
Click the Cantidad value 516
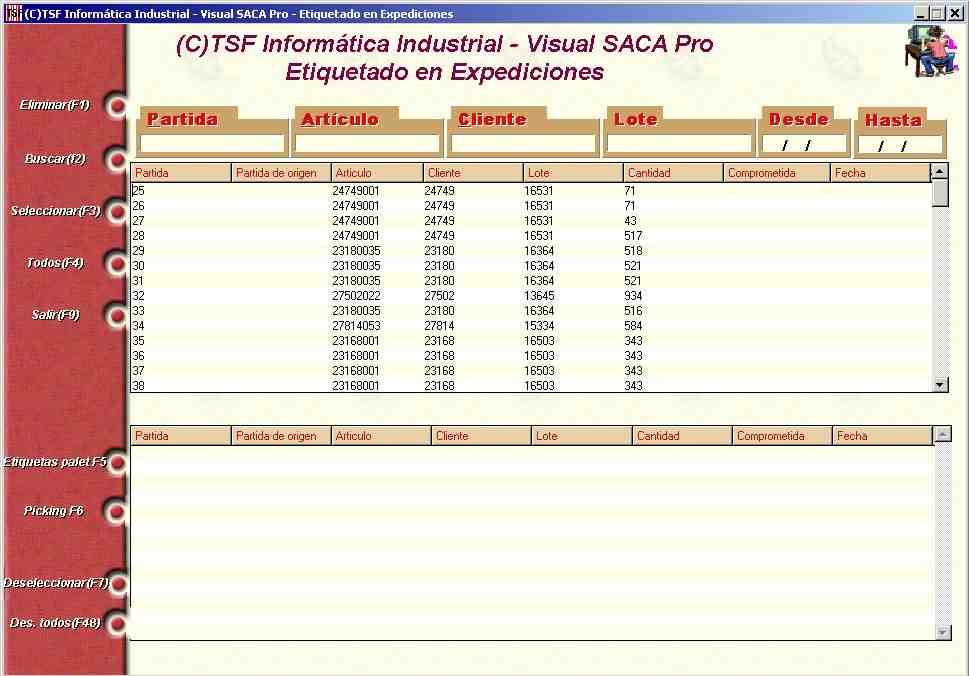(633, 311)
